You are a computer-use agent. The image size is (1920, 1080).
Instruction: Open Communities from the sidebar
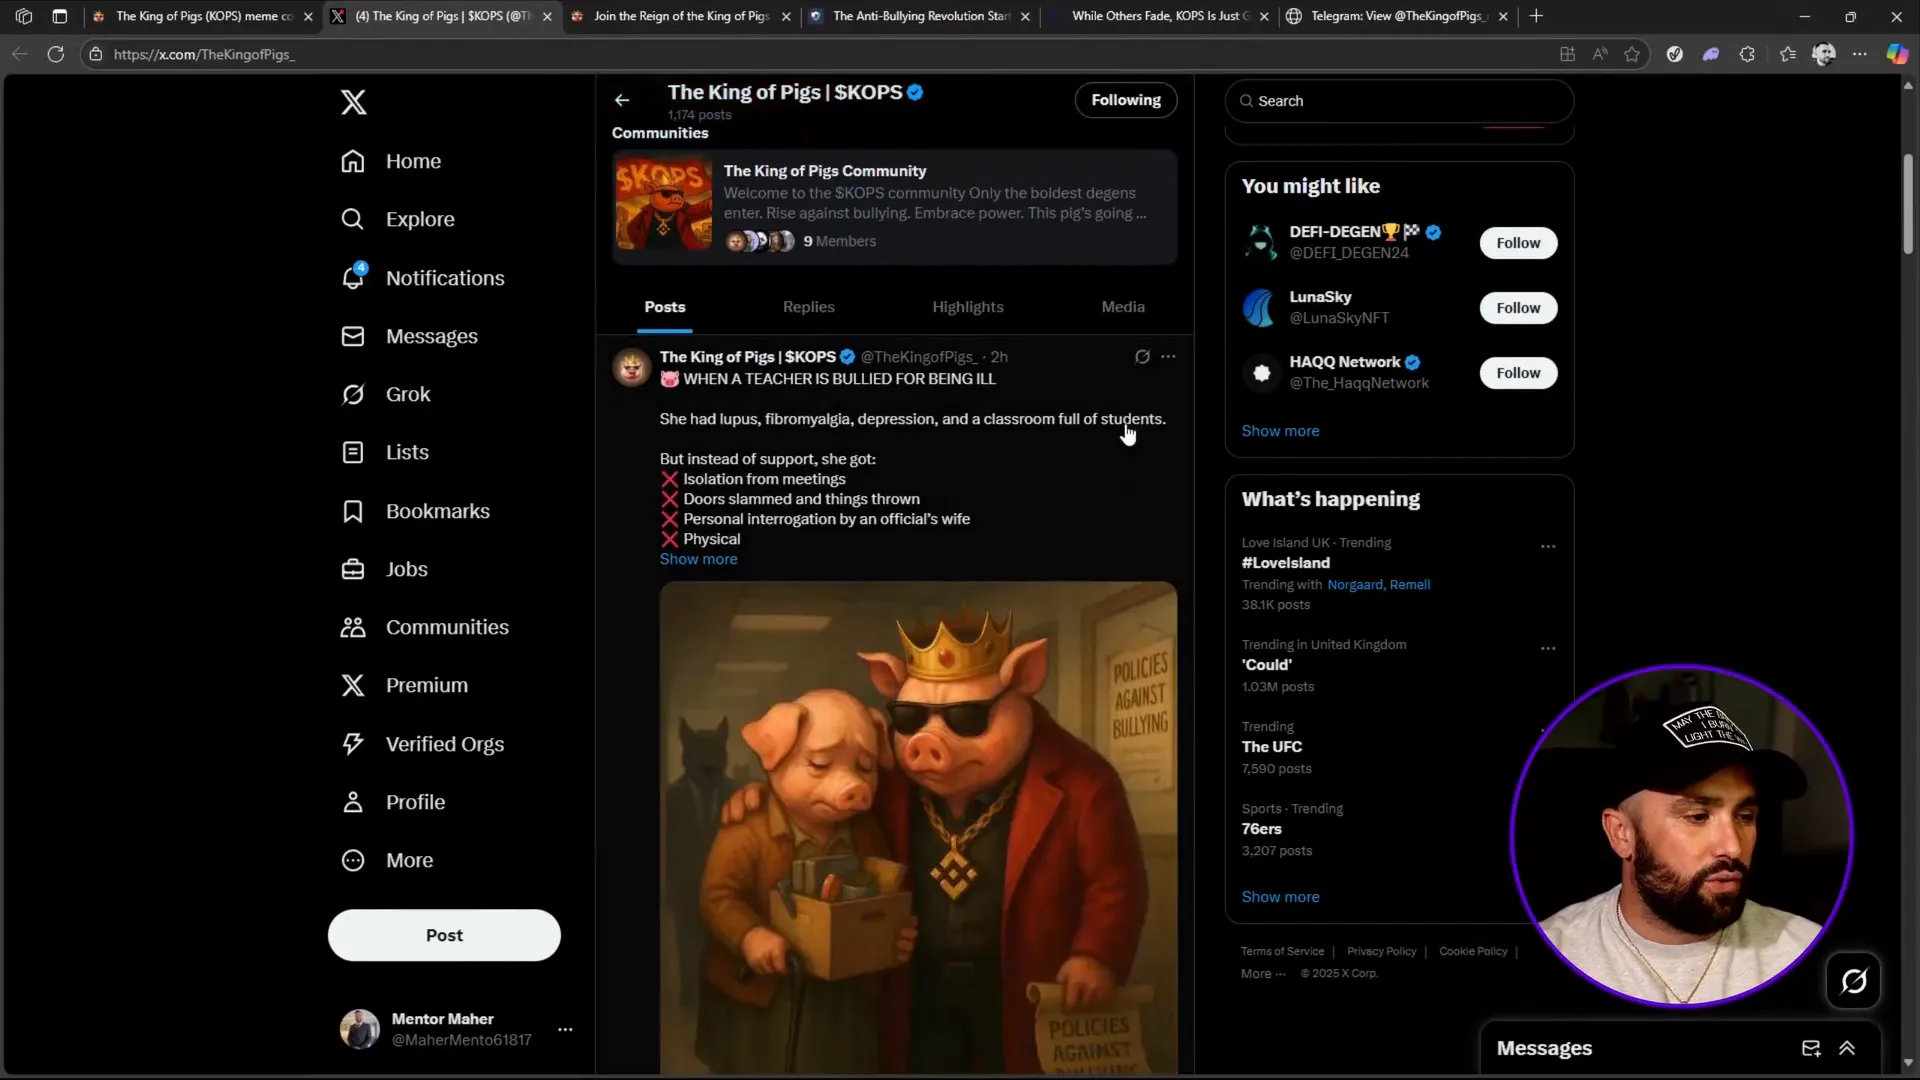(425, 627)
